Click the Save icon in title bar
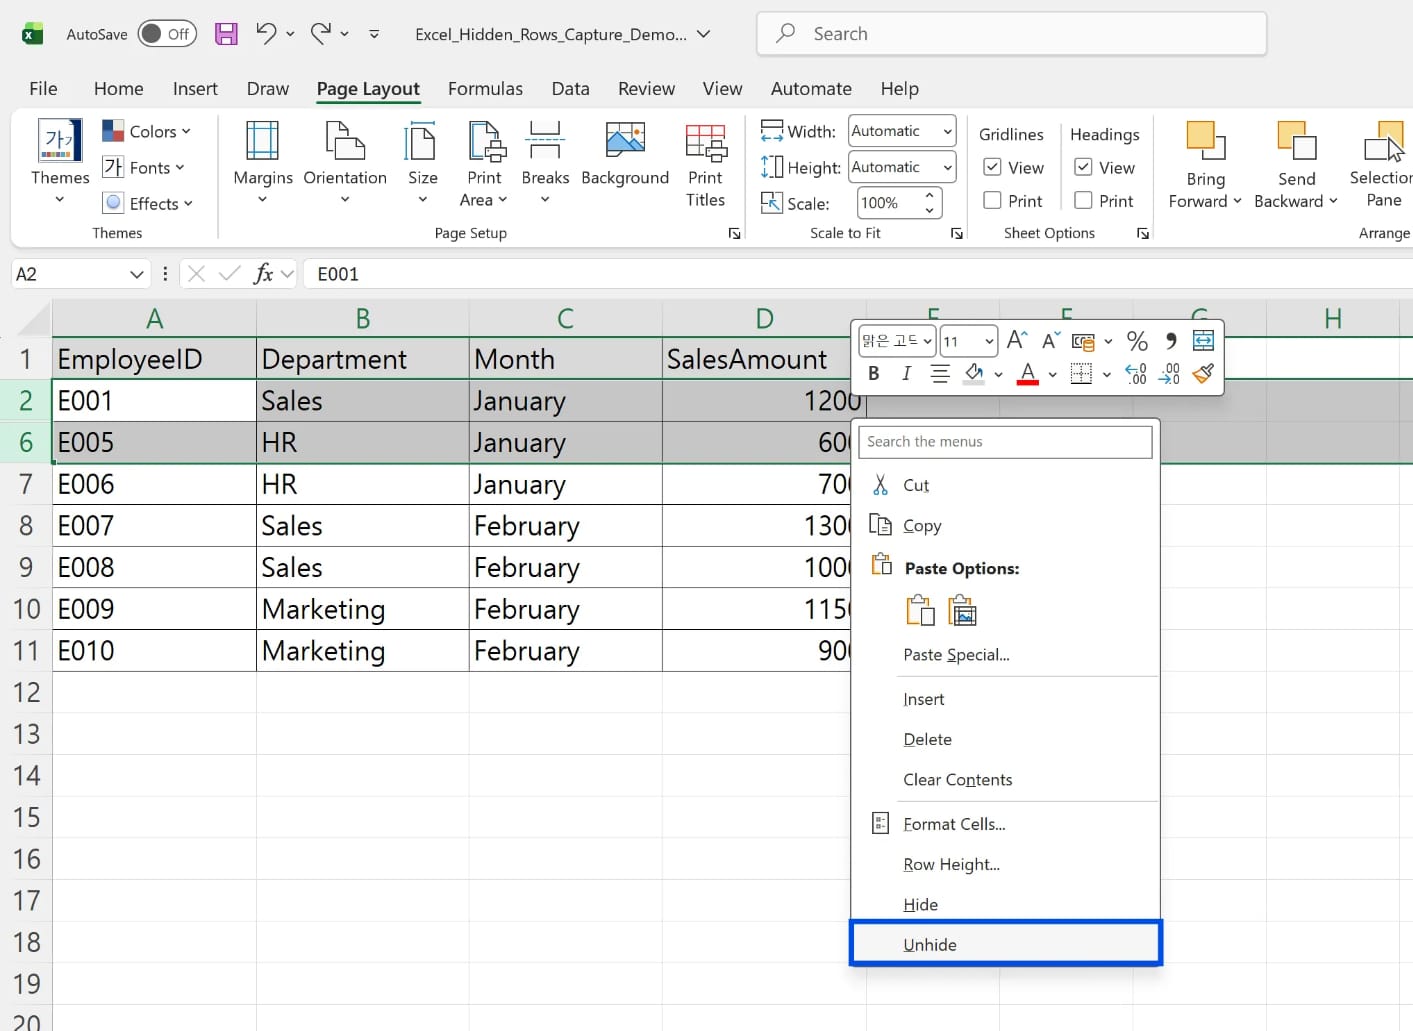This screenshot has height=1031, width=1413. pos(227,34)
